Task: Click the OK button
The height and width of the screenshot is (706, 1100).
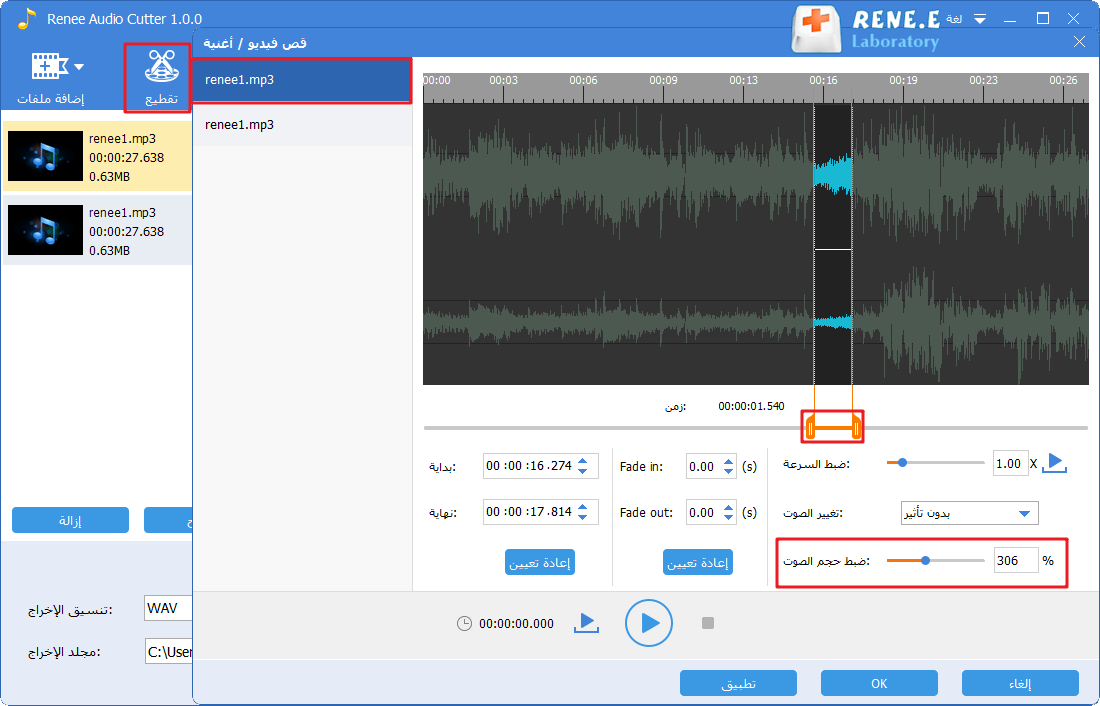Action: click(x=879, y=683)
